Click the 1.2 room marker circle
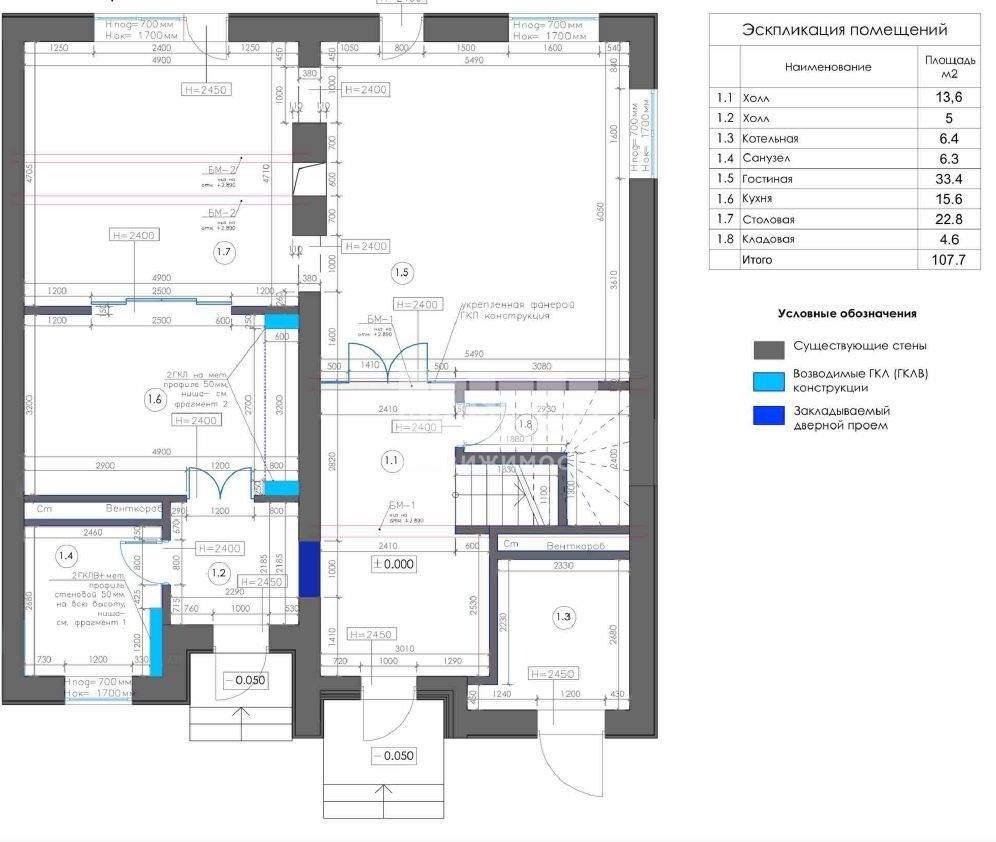The width and height of the screenshot is (996, 842). pos(219,572)
